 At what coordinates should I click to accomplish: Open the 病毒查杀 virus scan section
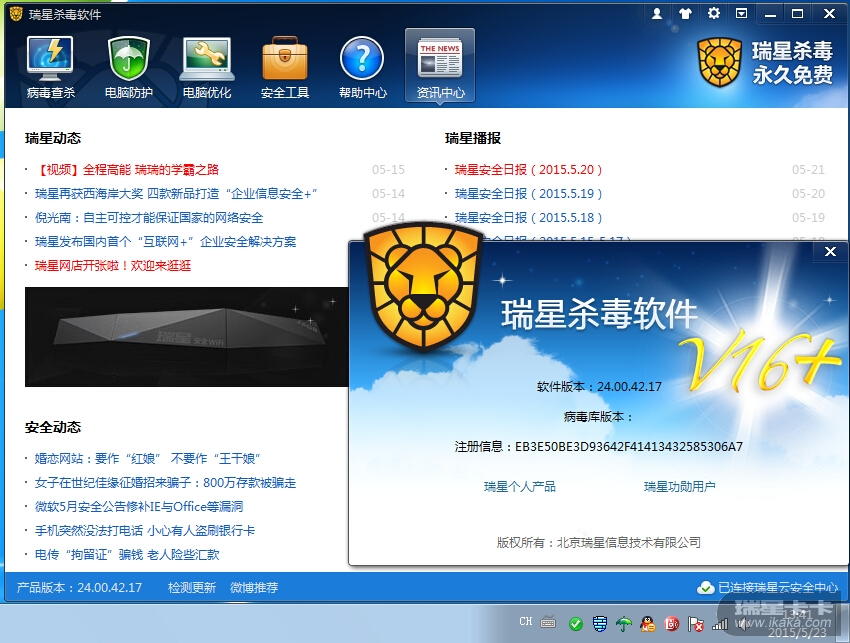coord(50,68)
